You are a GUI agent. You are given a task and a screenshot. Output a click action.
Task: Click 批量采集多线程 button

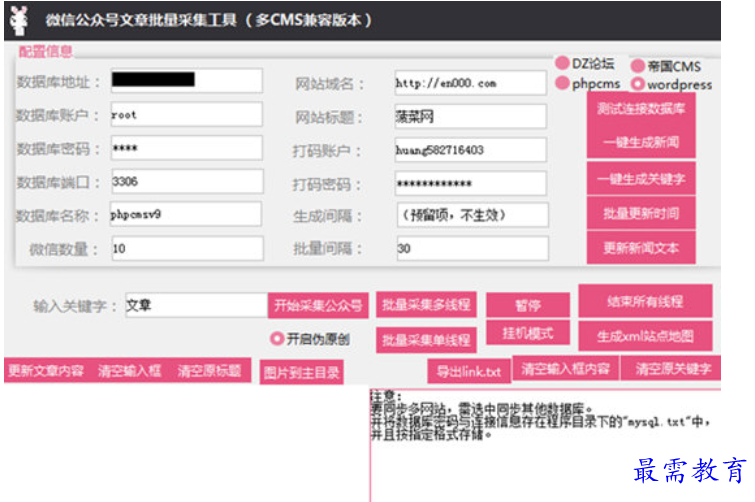click(426, 305)
